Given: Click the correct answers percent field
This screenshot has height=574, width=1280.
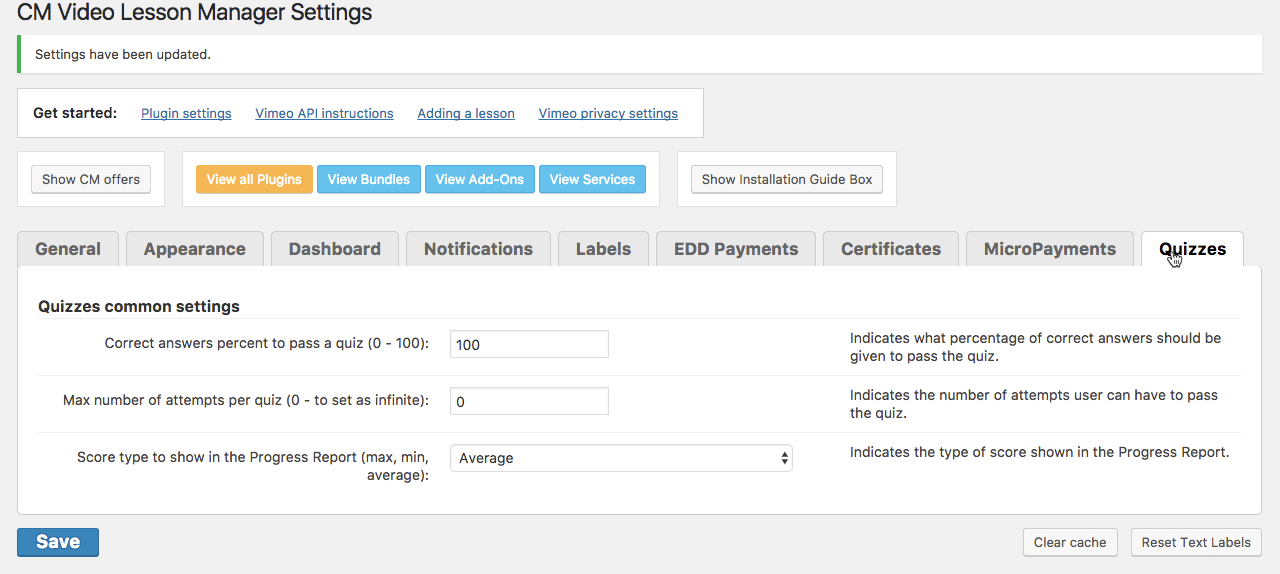Looking at the screenshot, I should (529, 344).
